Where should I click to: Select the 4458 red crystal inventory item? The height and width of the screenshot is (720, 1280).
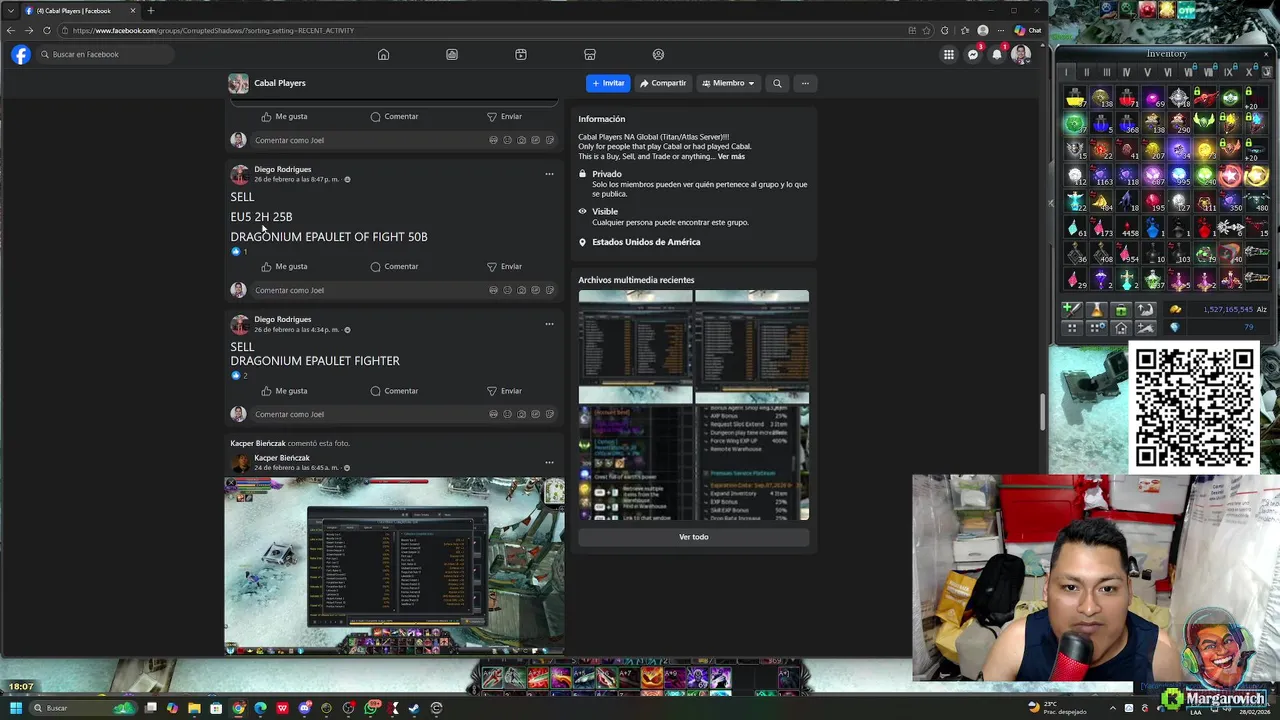(1127, 227)
